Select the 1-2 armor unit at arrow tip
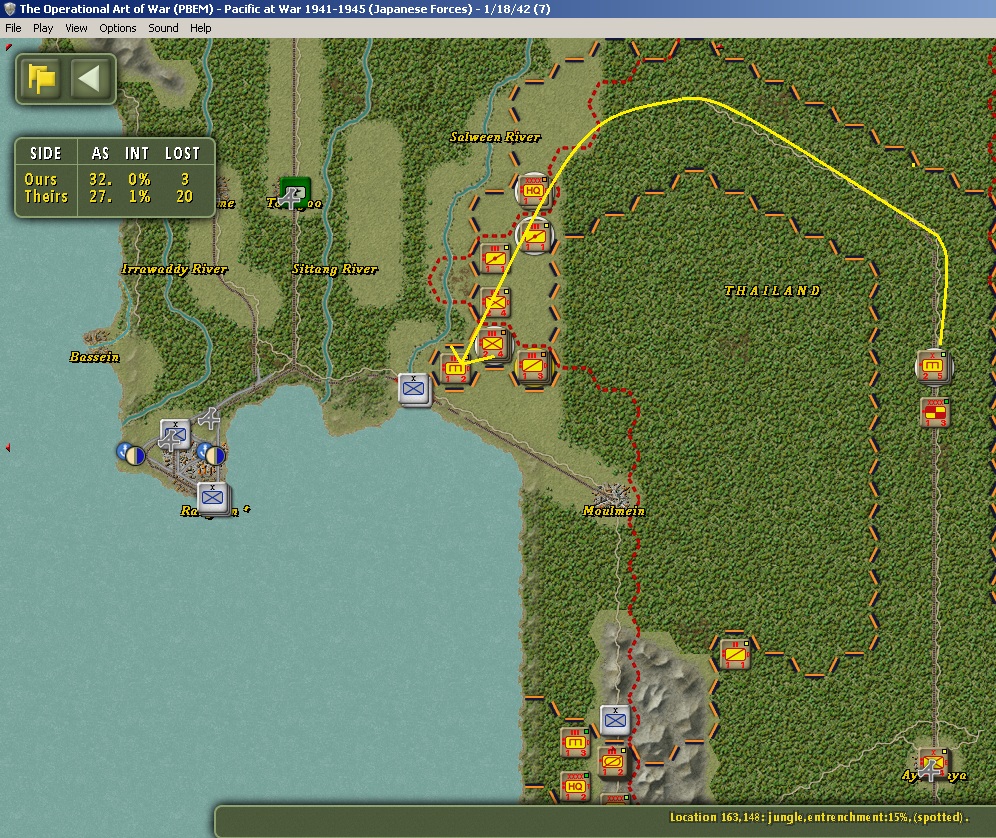The image size is (996, 838). [x=455, y=368]
